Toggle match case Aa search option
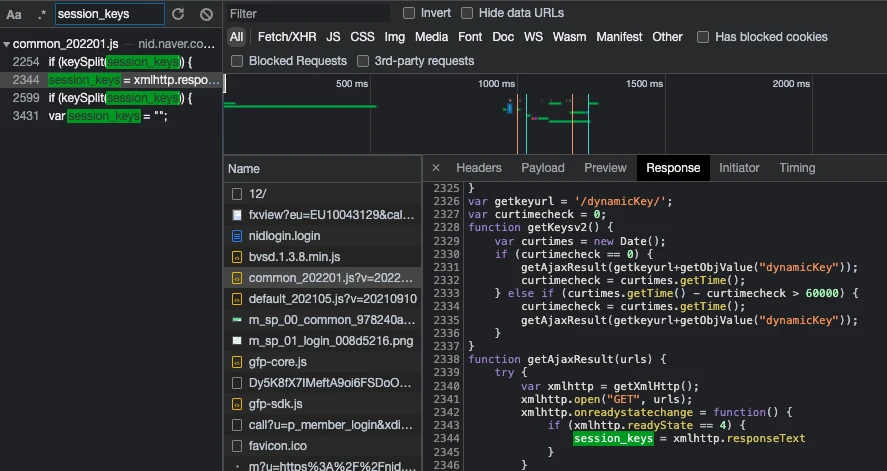The image size is (887, 471). 14,14
